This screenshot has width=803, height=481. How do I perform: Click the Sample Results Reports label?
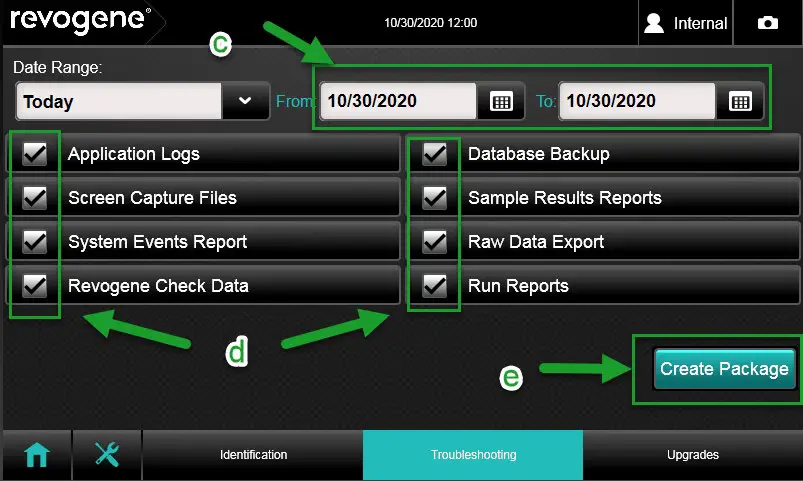pyautogui.click(x=565, y=198)
